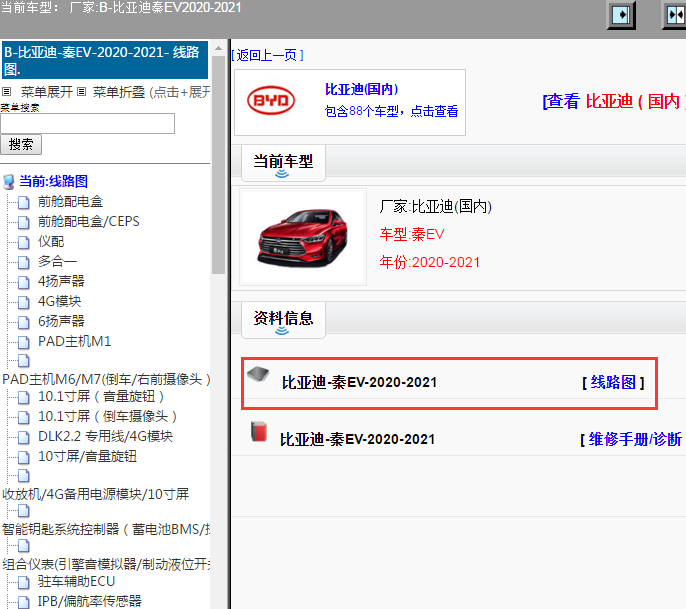
Task: Open the 线路图 link for 秦EV
Action: 613,382
